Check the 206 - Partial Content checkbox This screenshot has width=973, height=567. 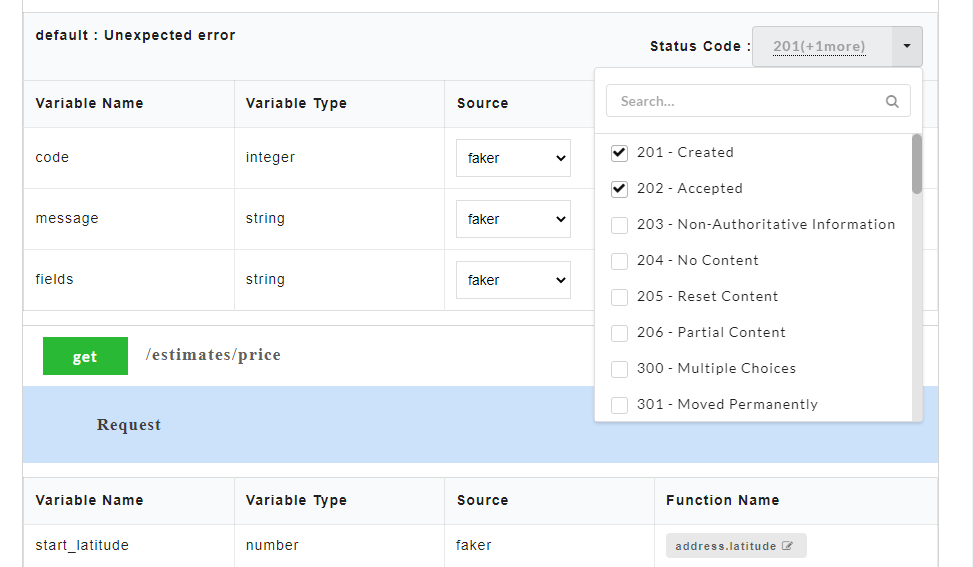pos(619,333)
